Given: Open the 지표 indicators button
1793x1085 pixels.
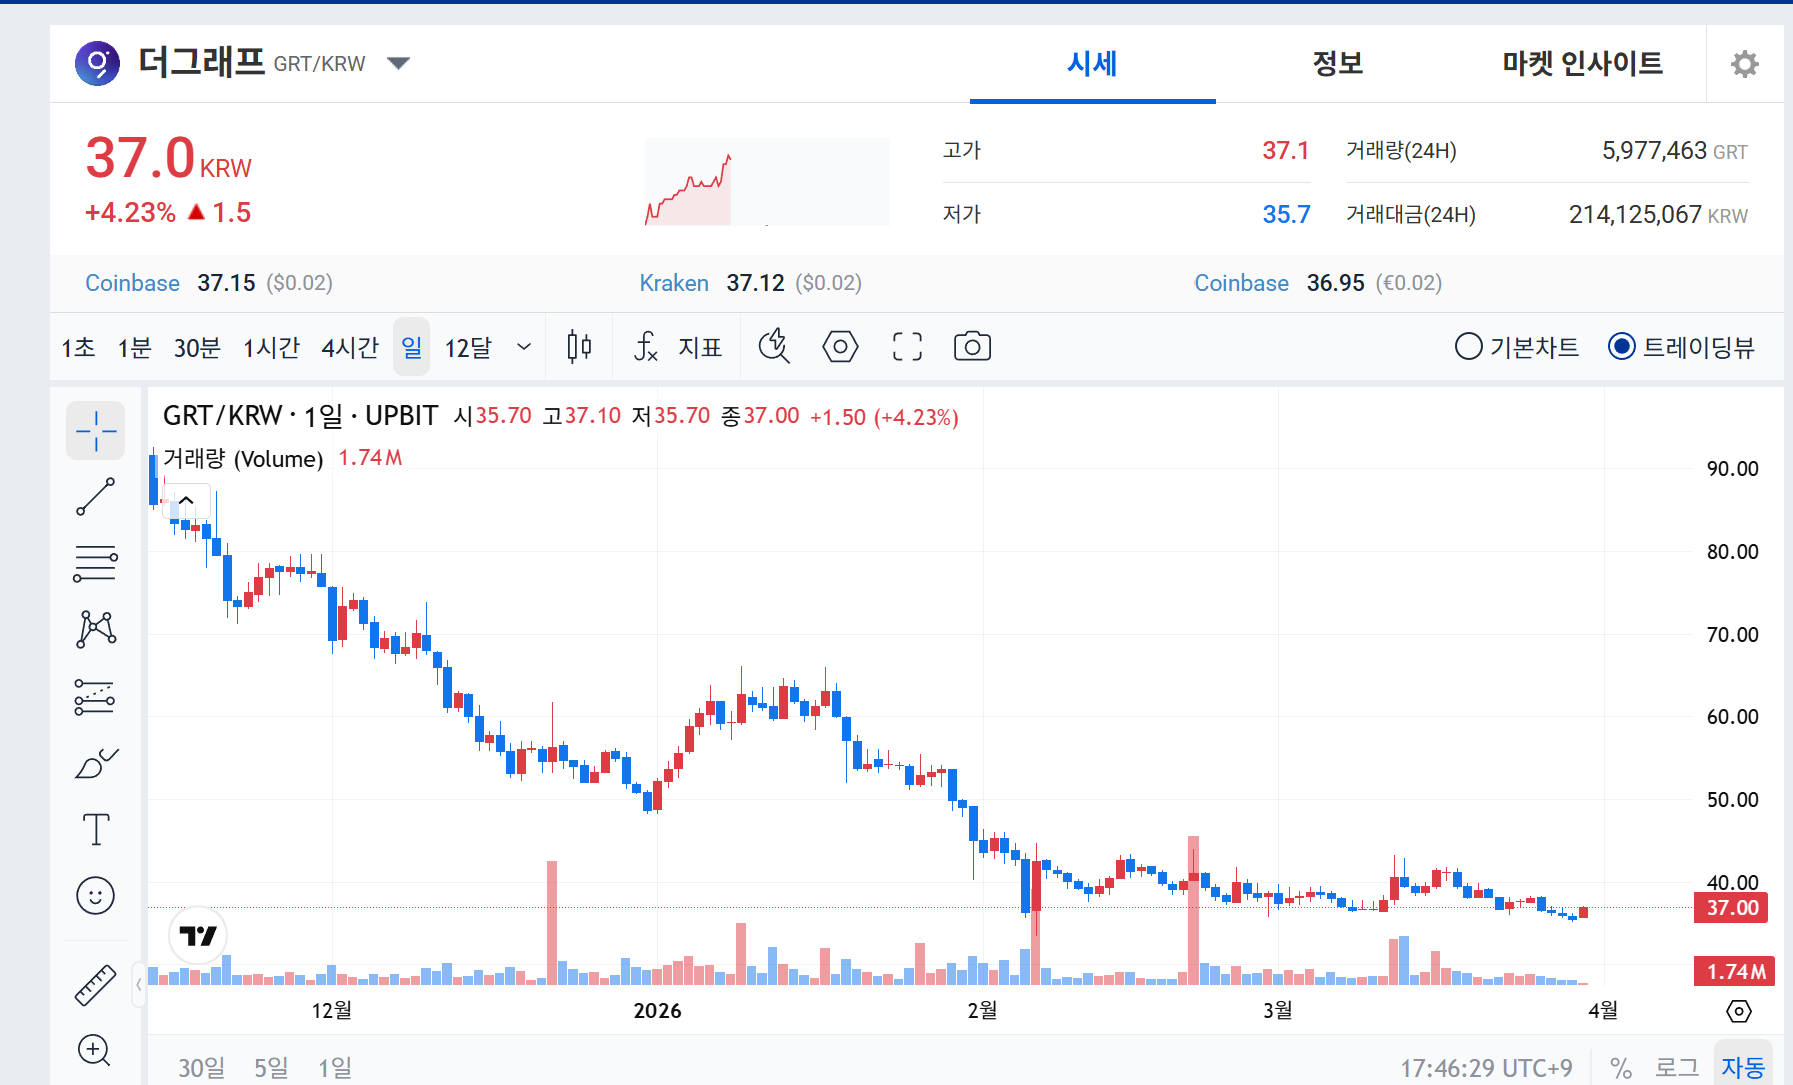Looking at the screenshot, I should pyautogui.click(x=678, y=347).
